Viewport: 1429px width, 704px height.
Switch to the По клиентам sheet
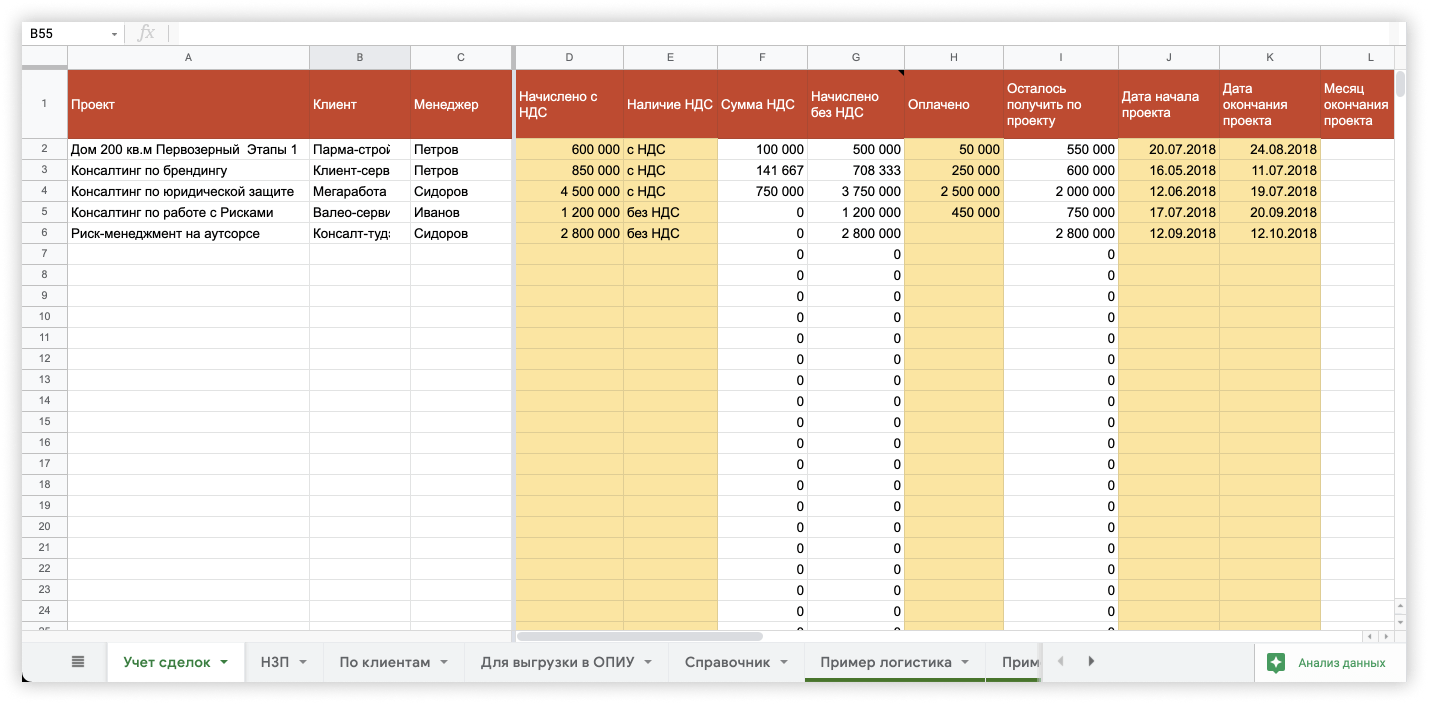pyautogui.click(x=384, y=662)
